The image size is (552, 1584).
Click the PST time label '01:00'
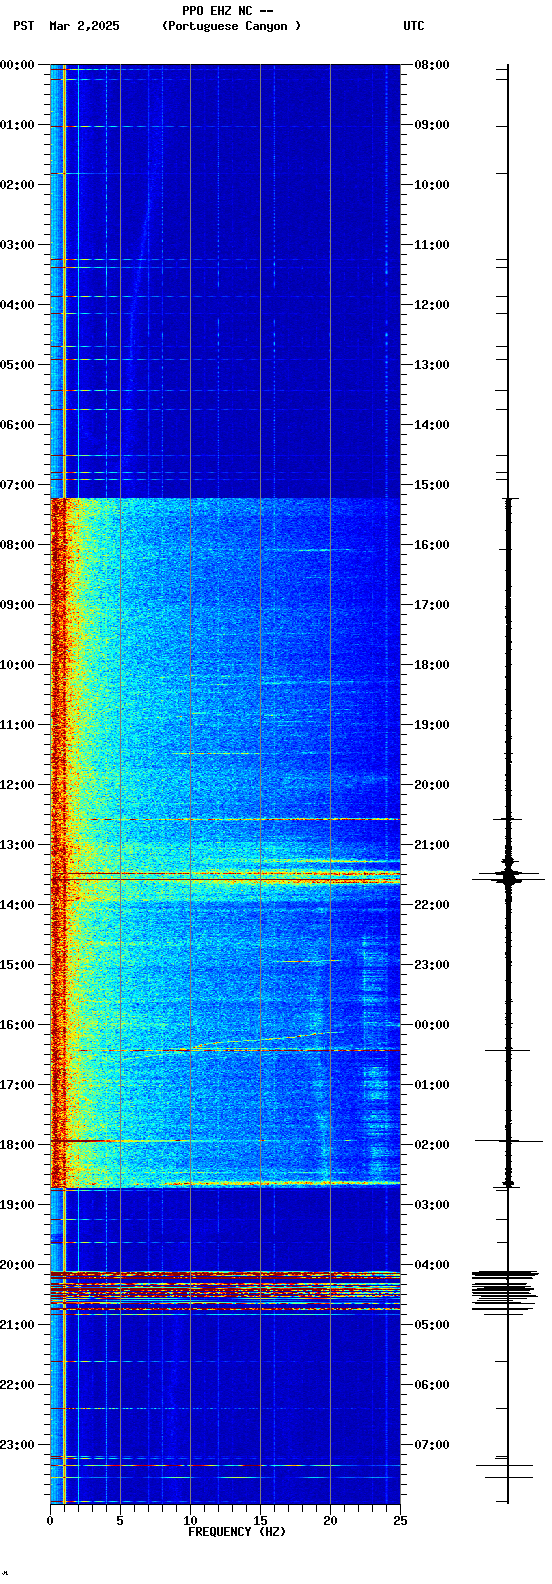click(17, 125)
